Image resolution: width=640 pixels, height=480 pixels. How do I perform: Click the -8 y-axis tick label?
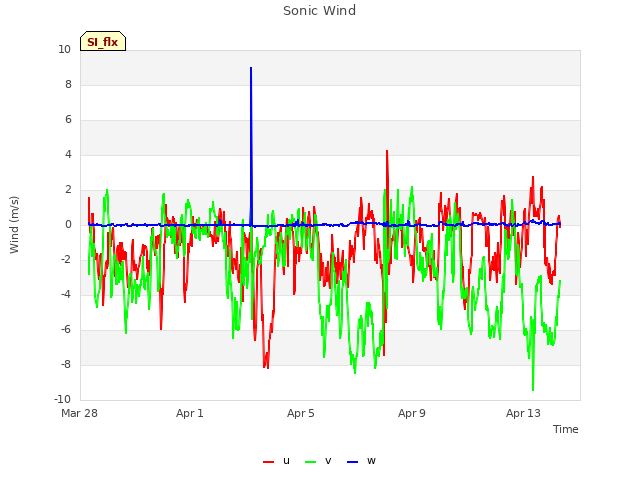66,364
